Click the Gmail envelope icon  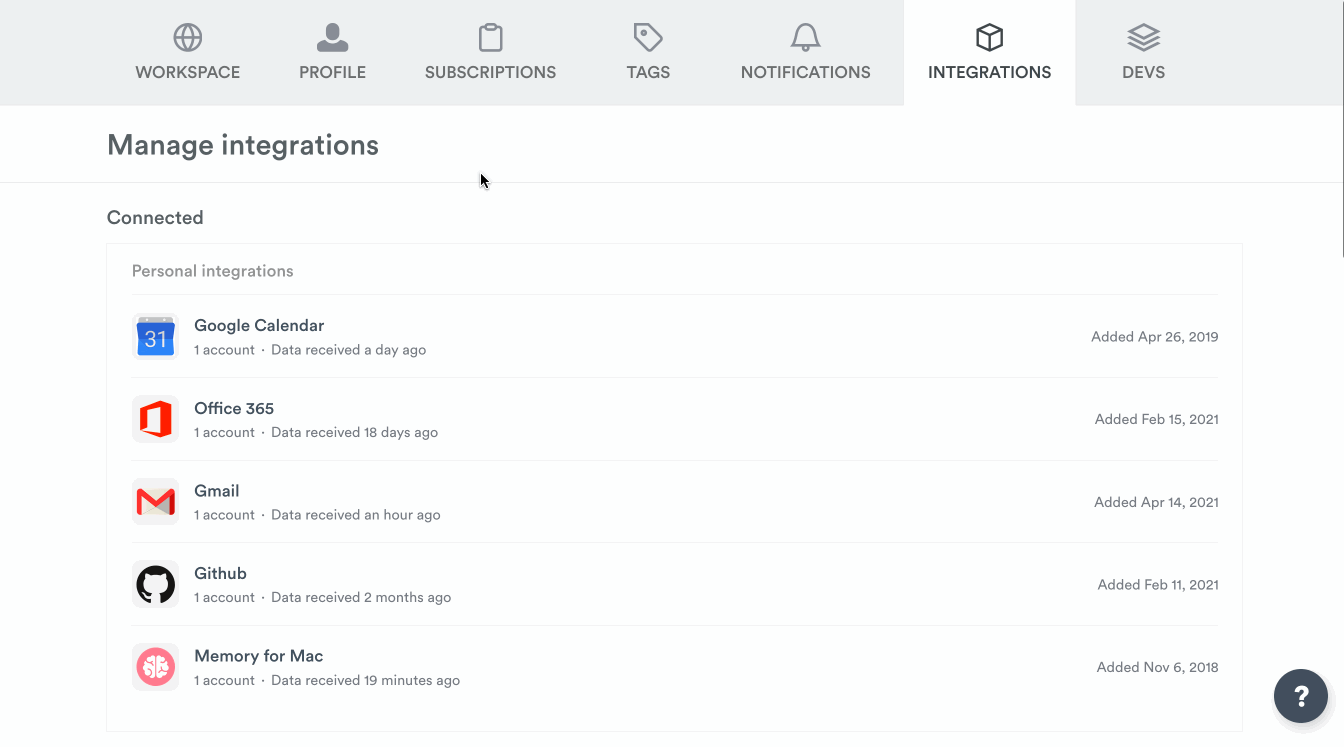pos(155,502)
